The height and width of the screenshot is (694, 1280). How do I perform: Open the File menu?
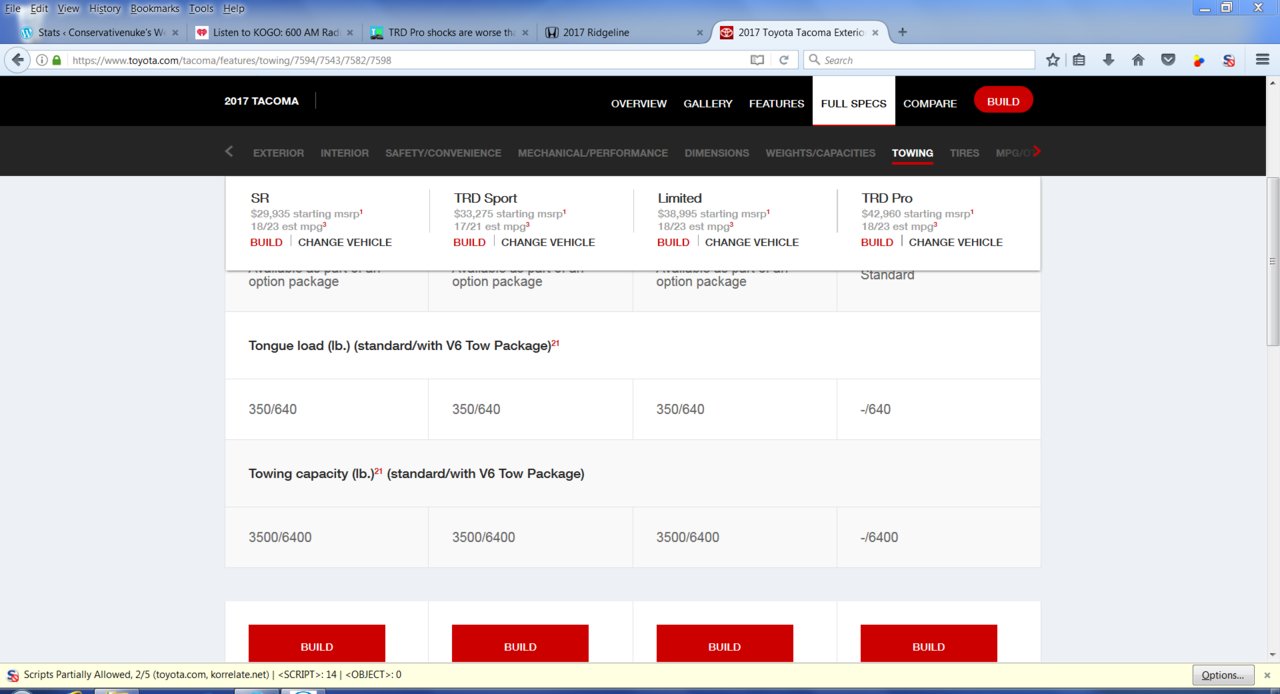pos(13,8)
